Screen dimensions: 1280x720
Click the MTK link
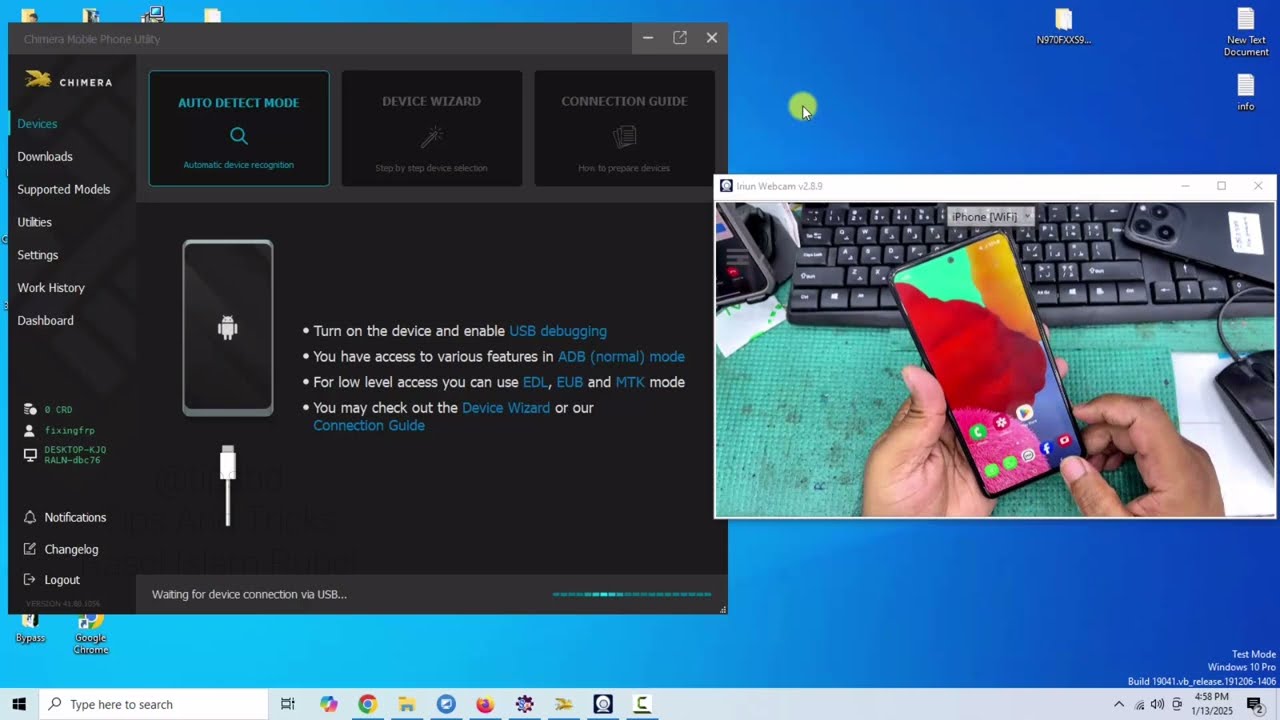[x=630, y=382]
